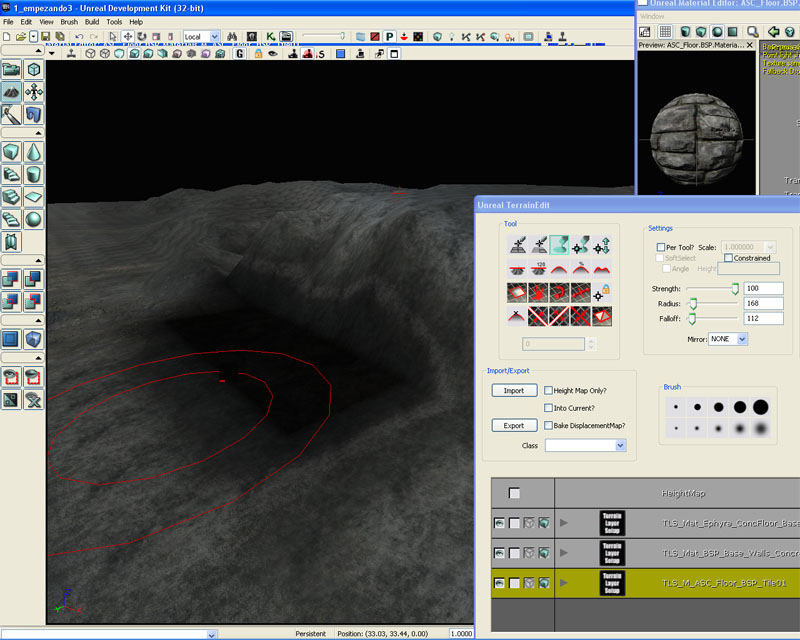Choose the Noise terrain tool with wavy line
800x640 pixels.
602,268
